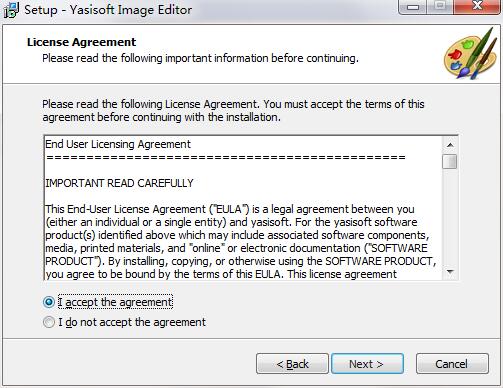Click the empty scrollbar track below thumb

[x=450, y=217]
